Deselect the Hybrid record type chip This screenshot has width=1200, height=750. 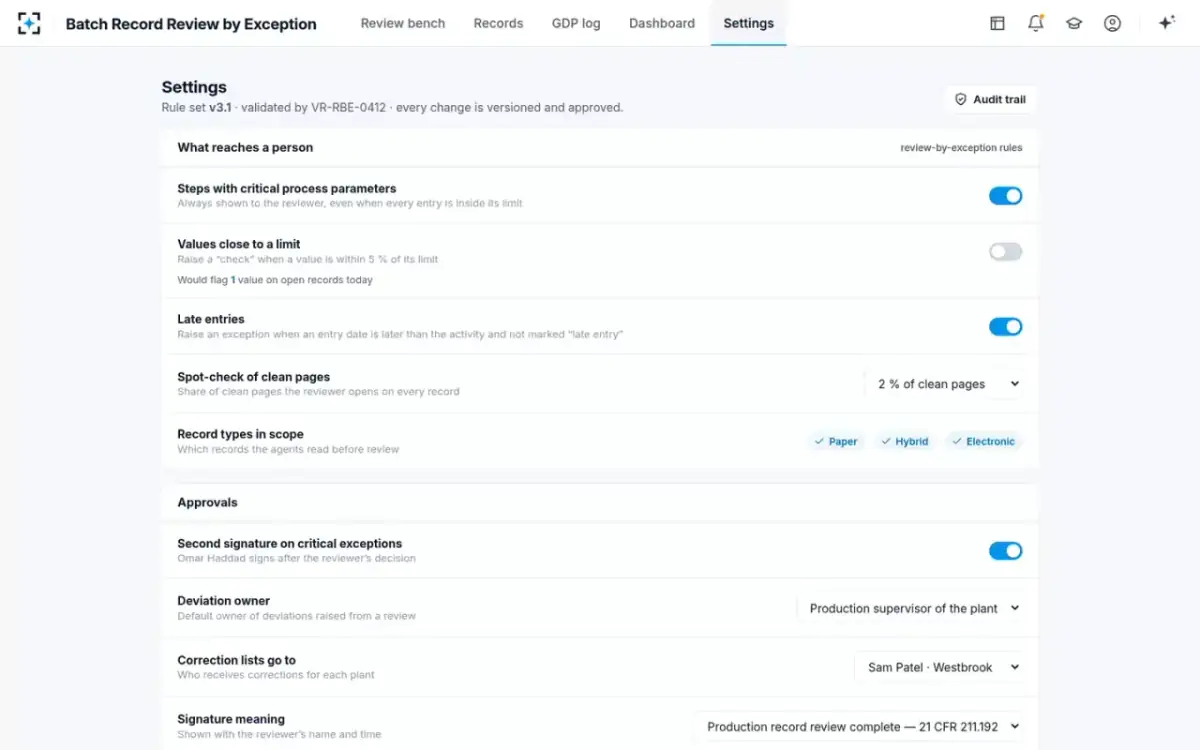905,441
